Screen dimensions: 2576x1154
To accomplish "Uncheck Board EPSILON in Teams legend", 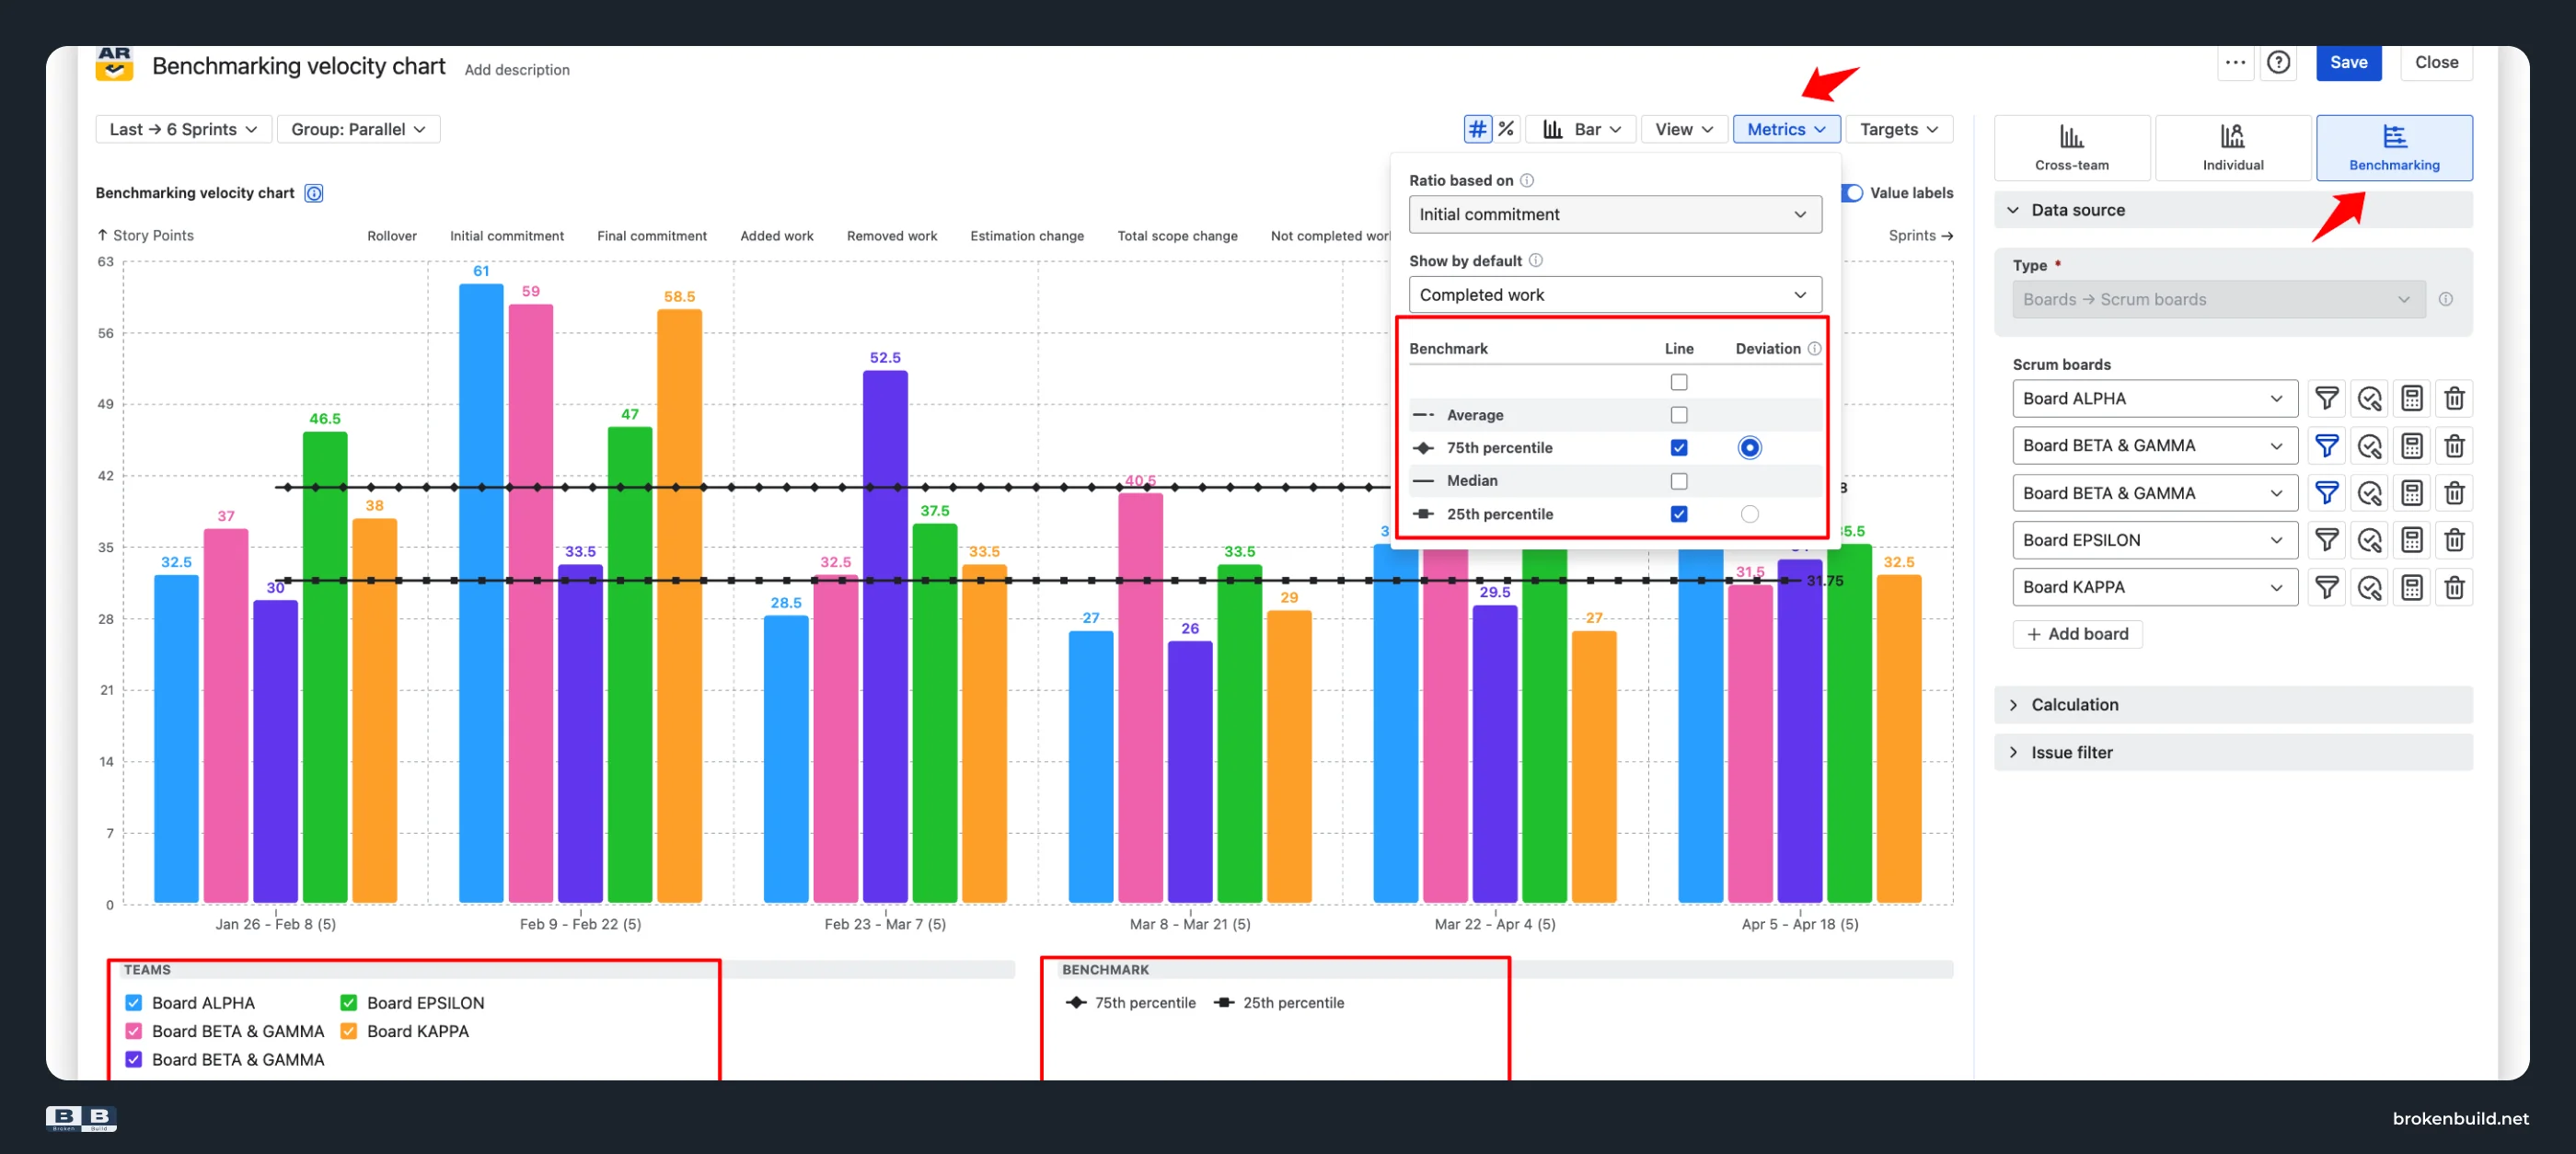I will 349,1003.
